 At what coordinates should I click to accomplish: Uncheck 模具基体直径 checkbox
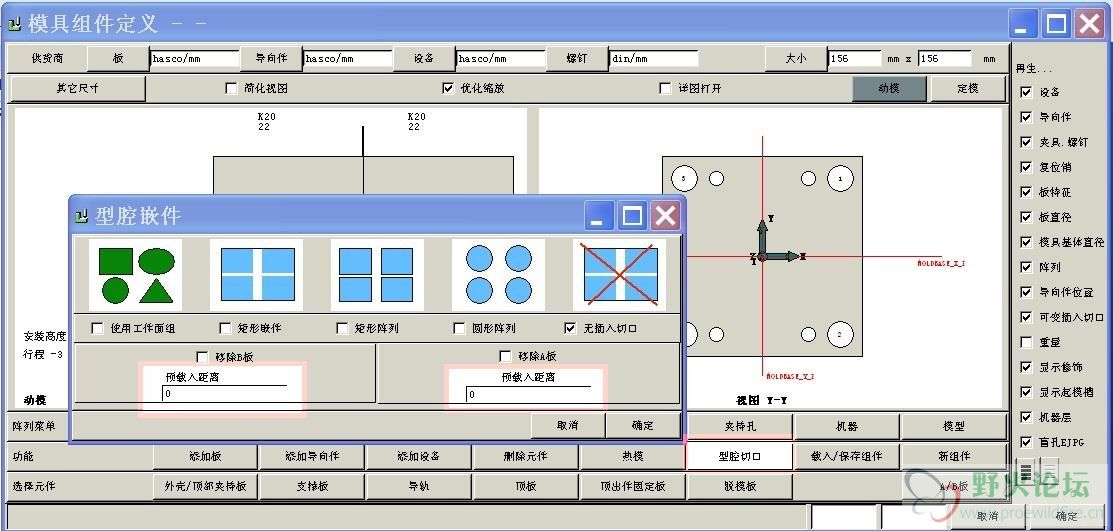point(1026,242)
